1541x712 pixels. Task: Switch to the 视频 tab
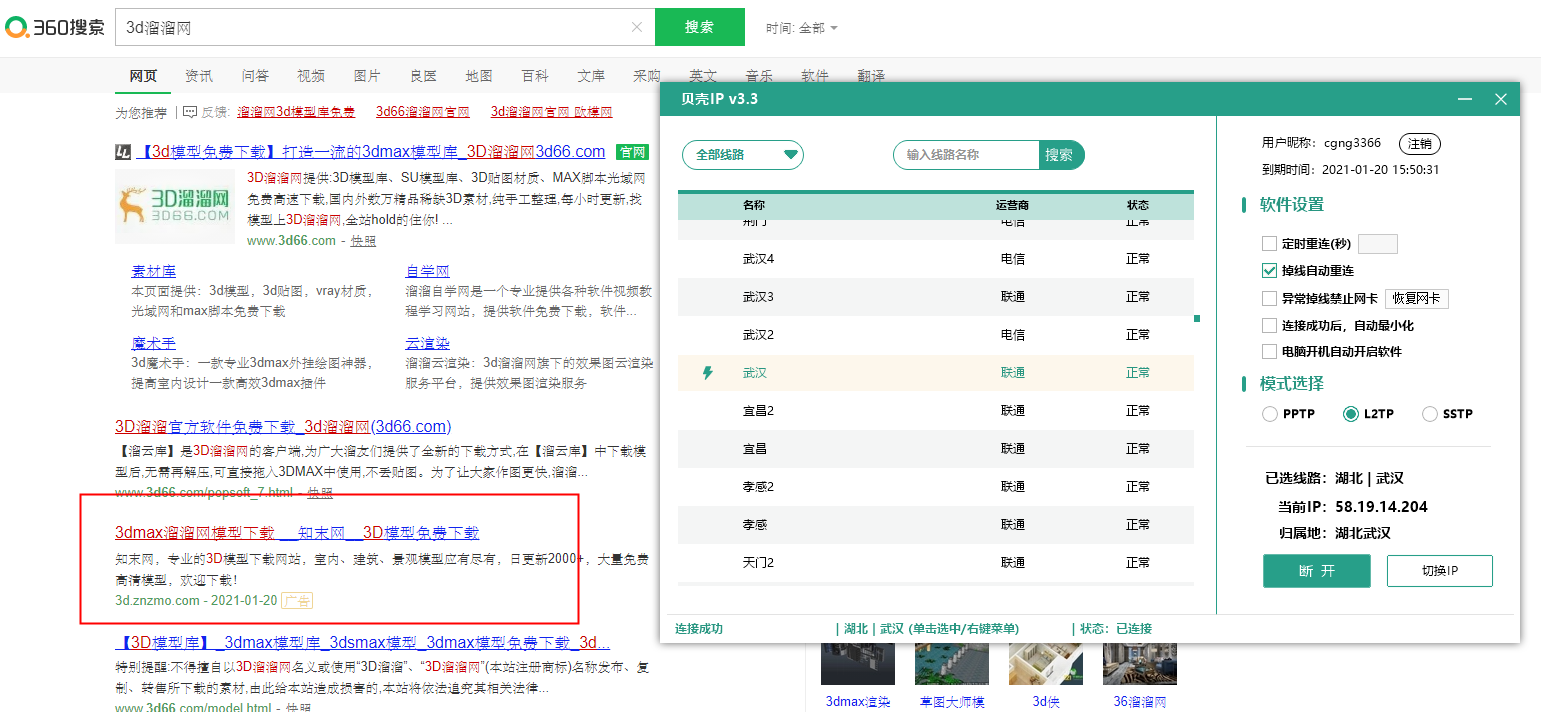[311, 76]
